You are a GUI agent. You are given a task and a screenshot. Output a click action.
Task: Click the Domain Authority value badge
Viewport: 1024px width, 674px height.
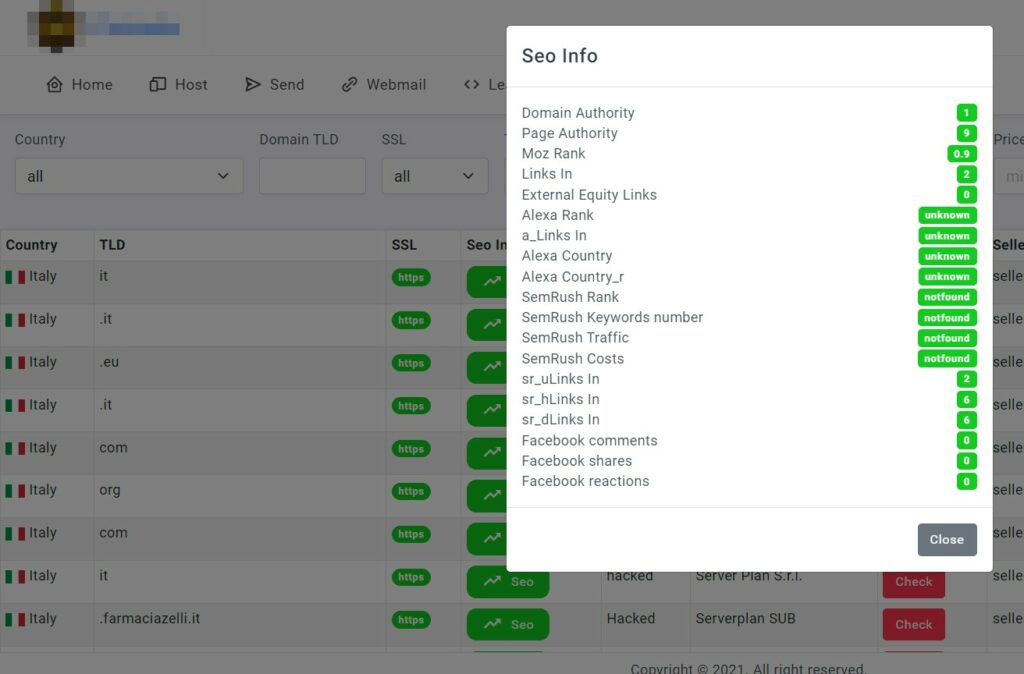tap(966, 113)
